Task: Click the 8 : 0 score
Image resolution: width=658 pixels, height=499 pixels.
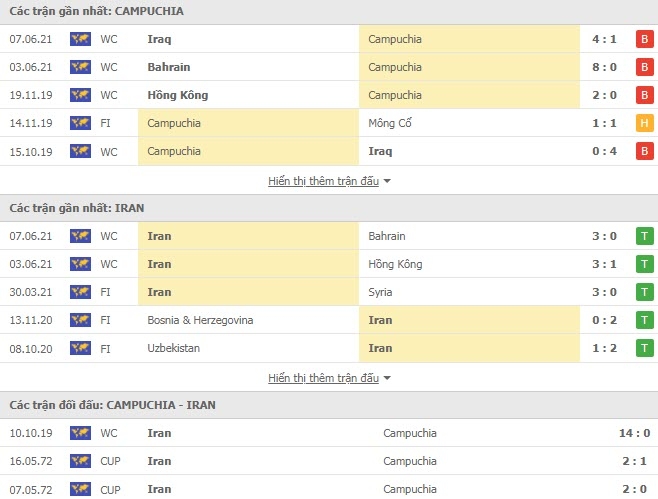Action: coord(604,67)
